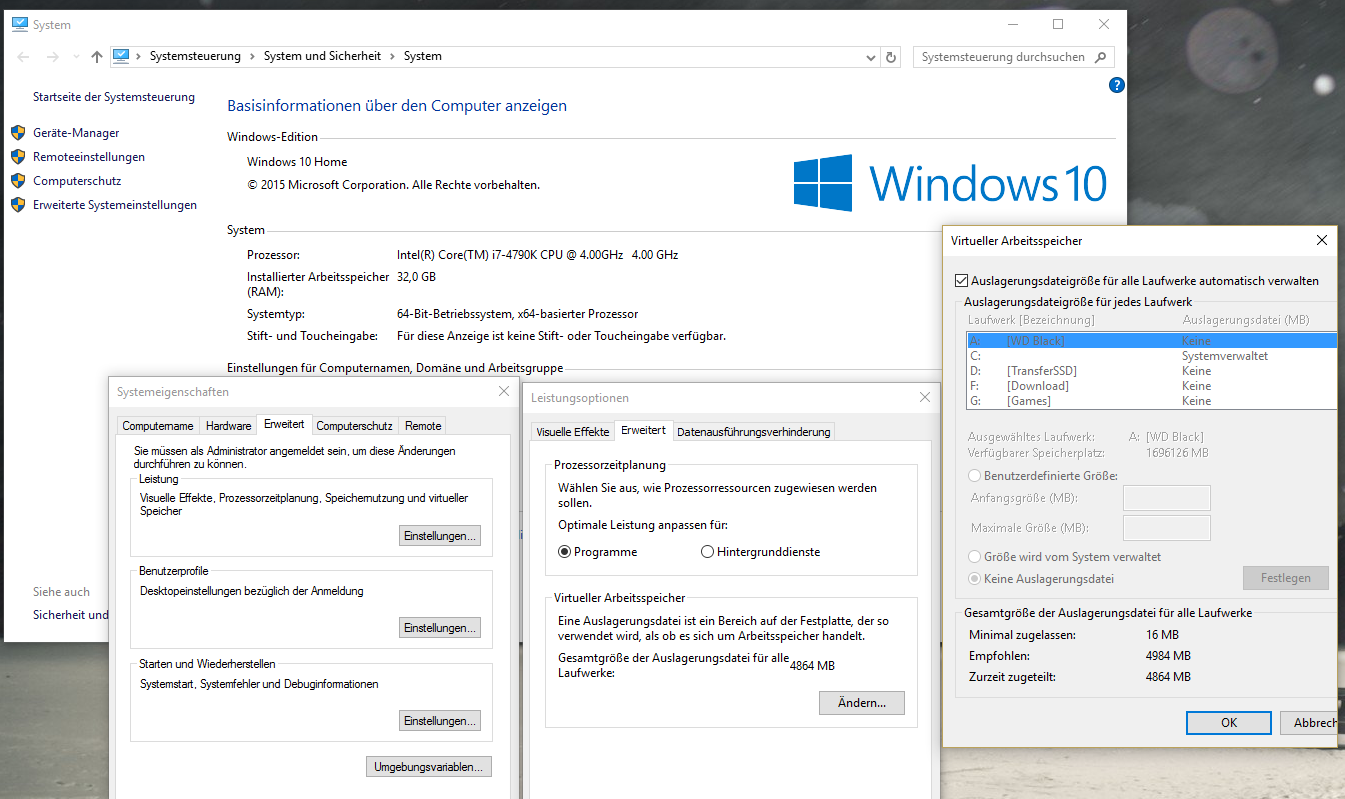The height and width of the screenshot is (799, 1345).
Task: Select Größe wird vom System verwaltet option
Action: pyautogui.click(x=975, y=556)
